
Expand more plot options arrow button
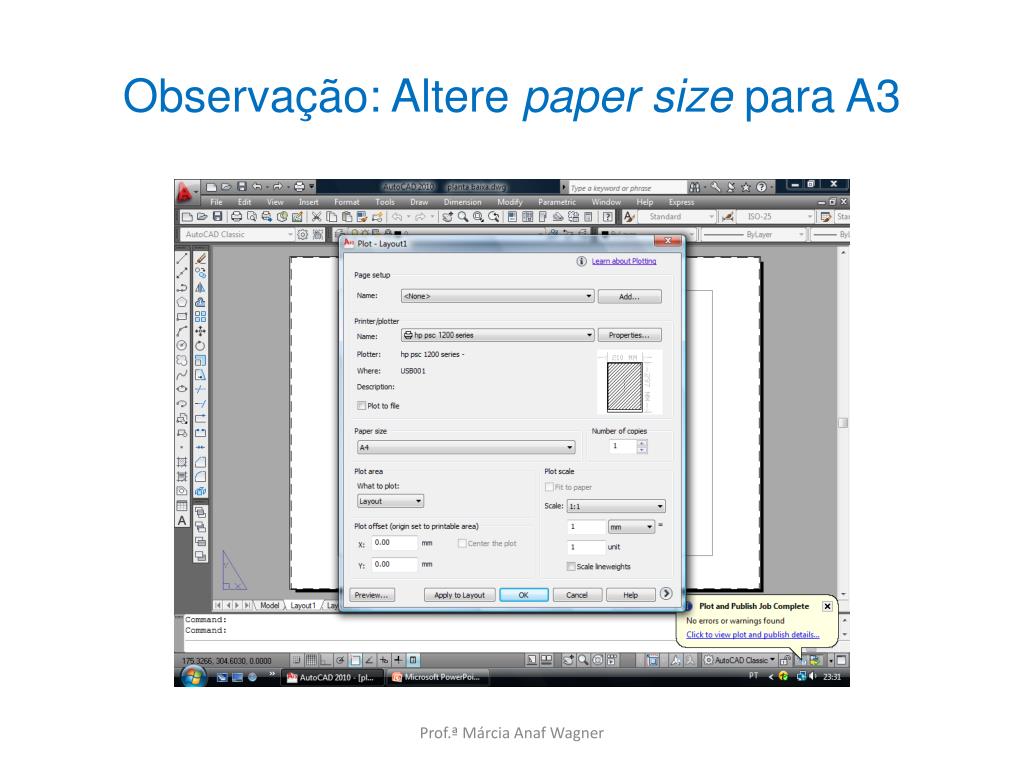coord(665,594)
